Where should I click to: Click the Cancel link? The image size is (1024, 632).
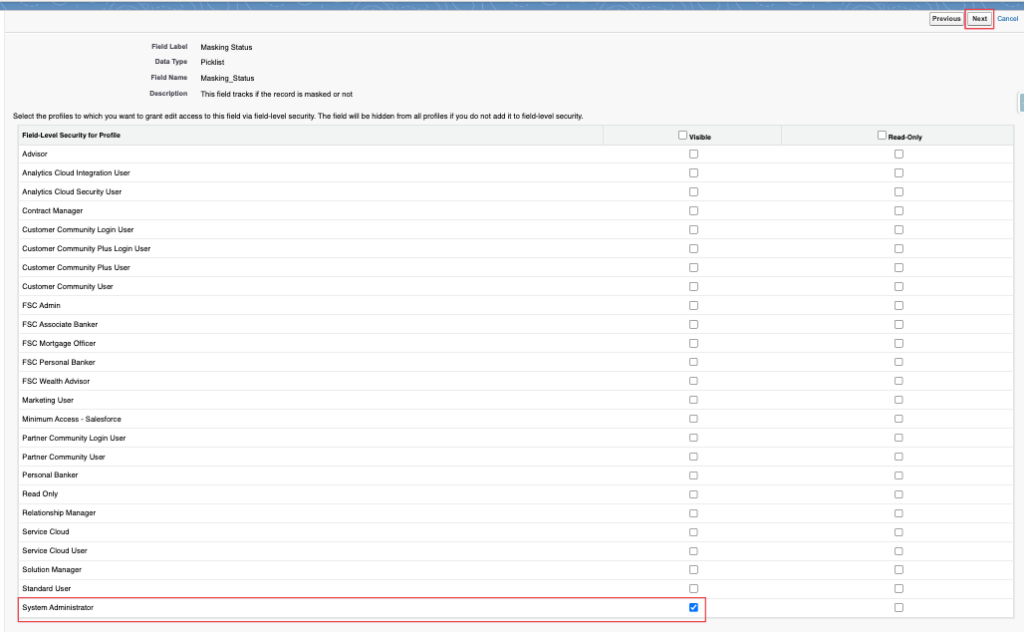[x=1008, y=19]
